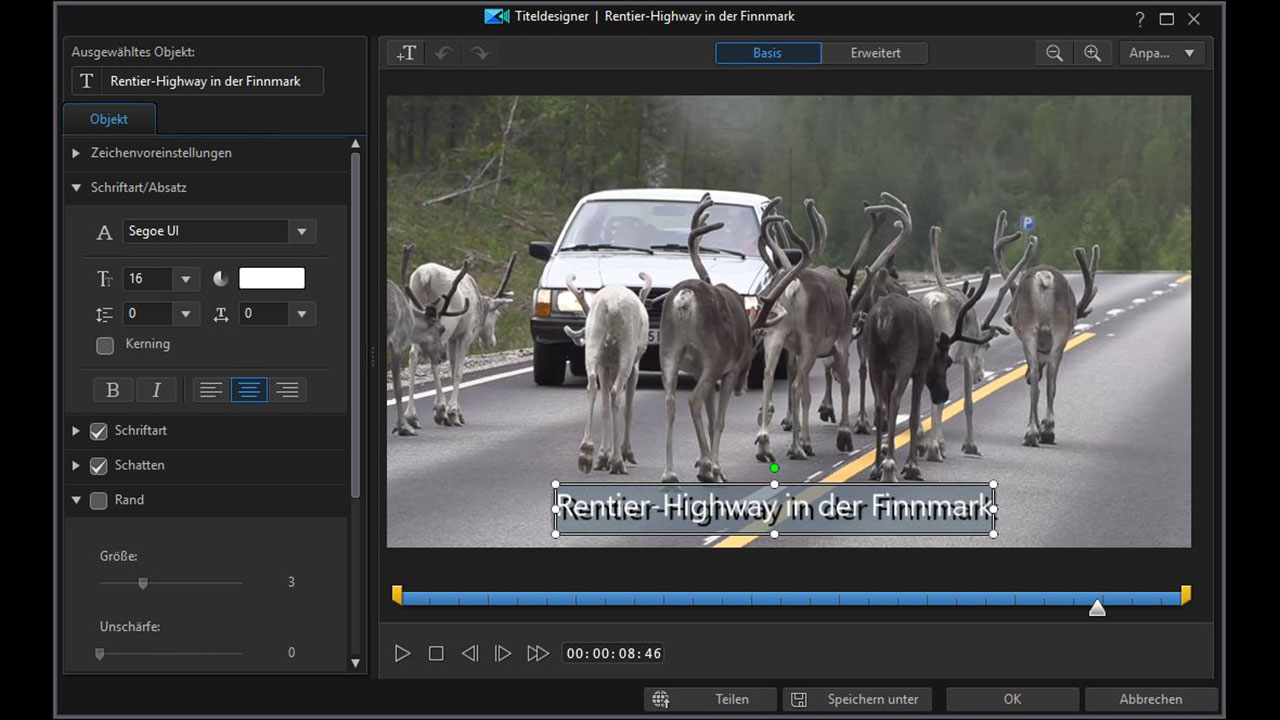Open the Segoe UI font dropdown
The width and height of the screenshot is (1280, 720).
pos(301,232)
